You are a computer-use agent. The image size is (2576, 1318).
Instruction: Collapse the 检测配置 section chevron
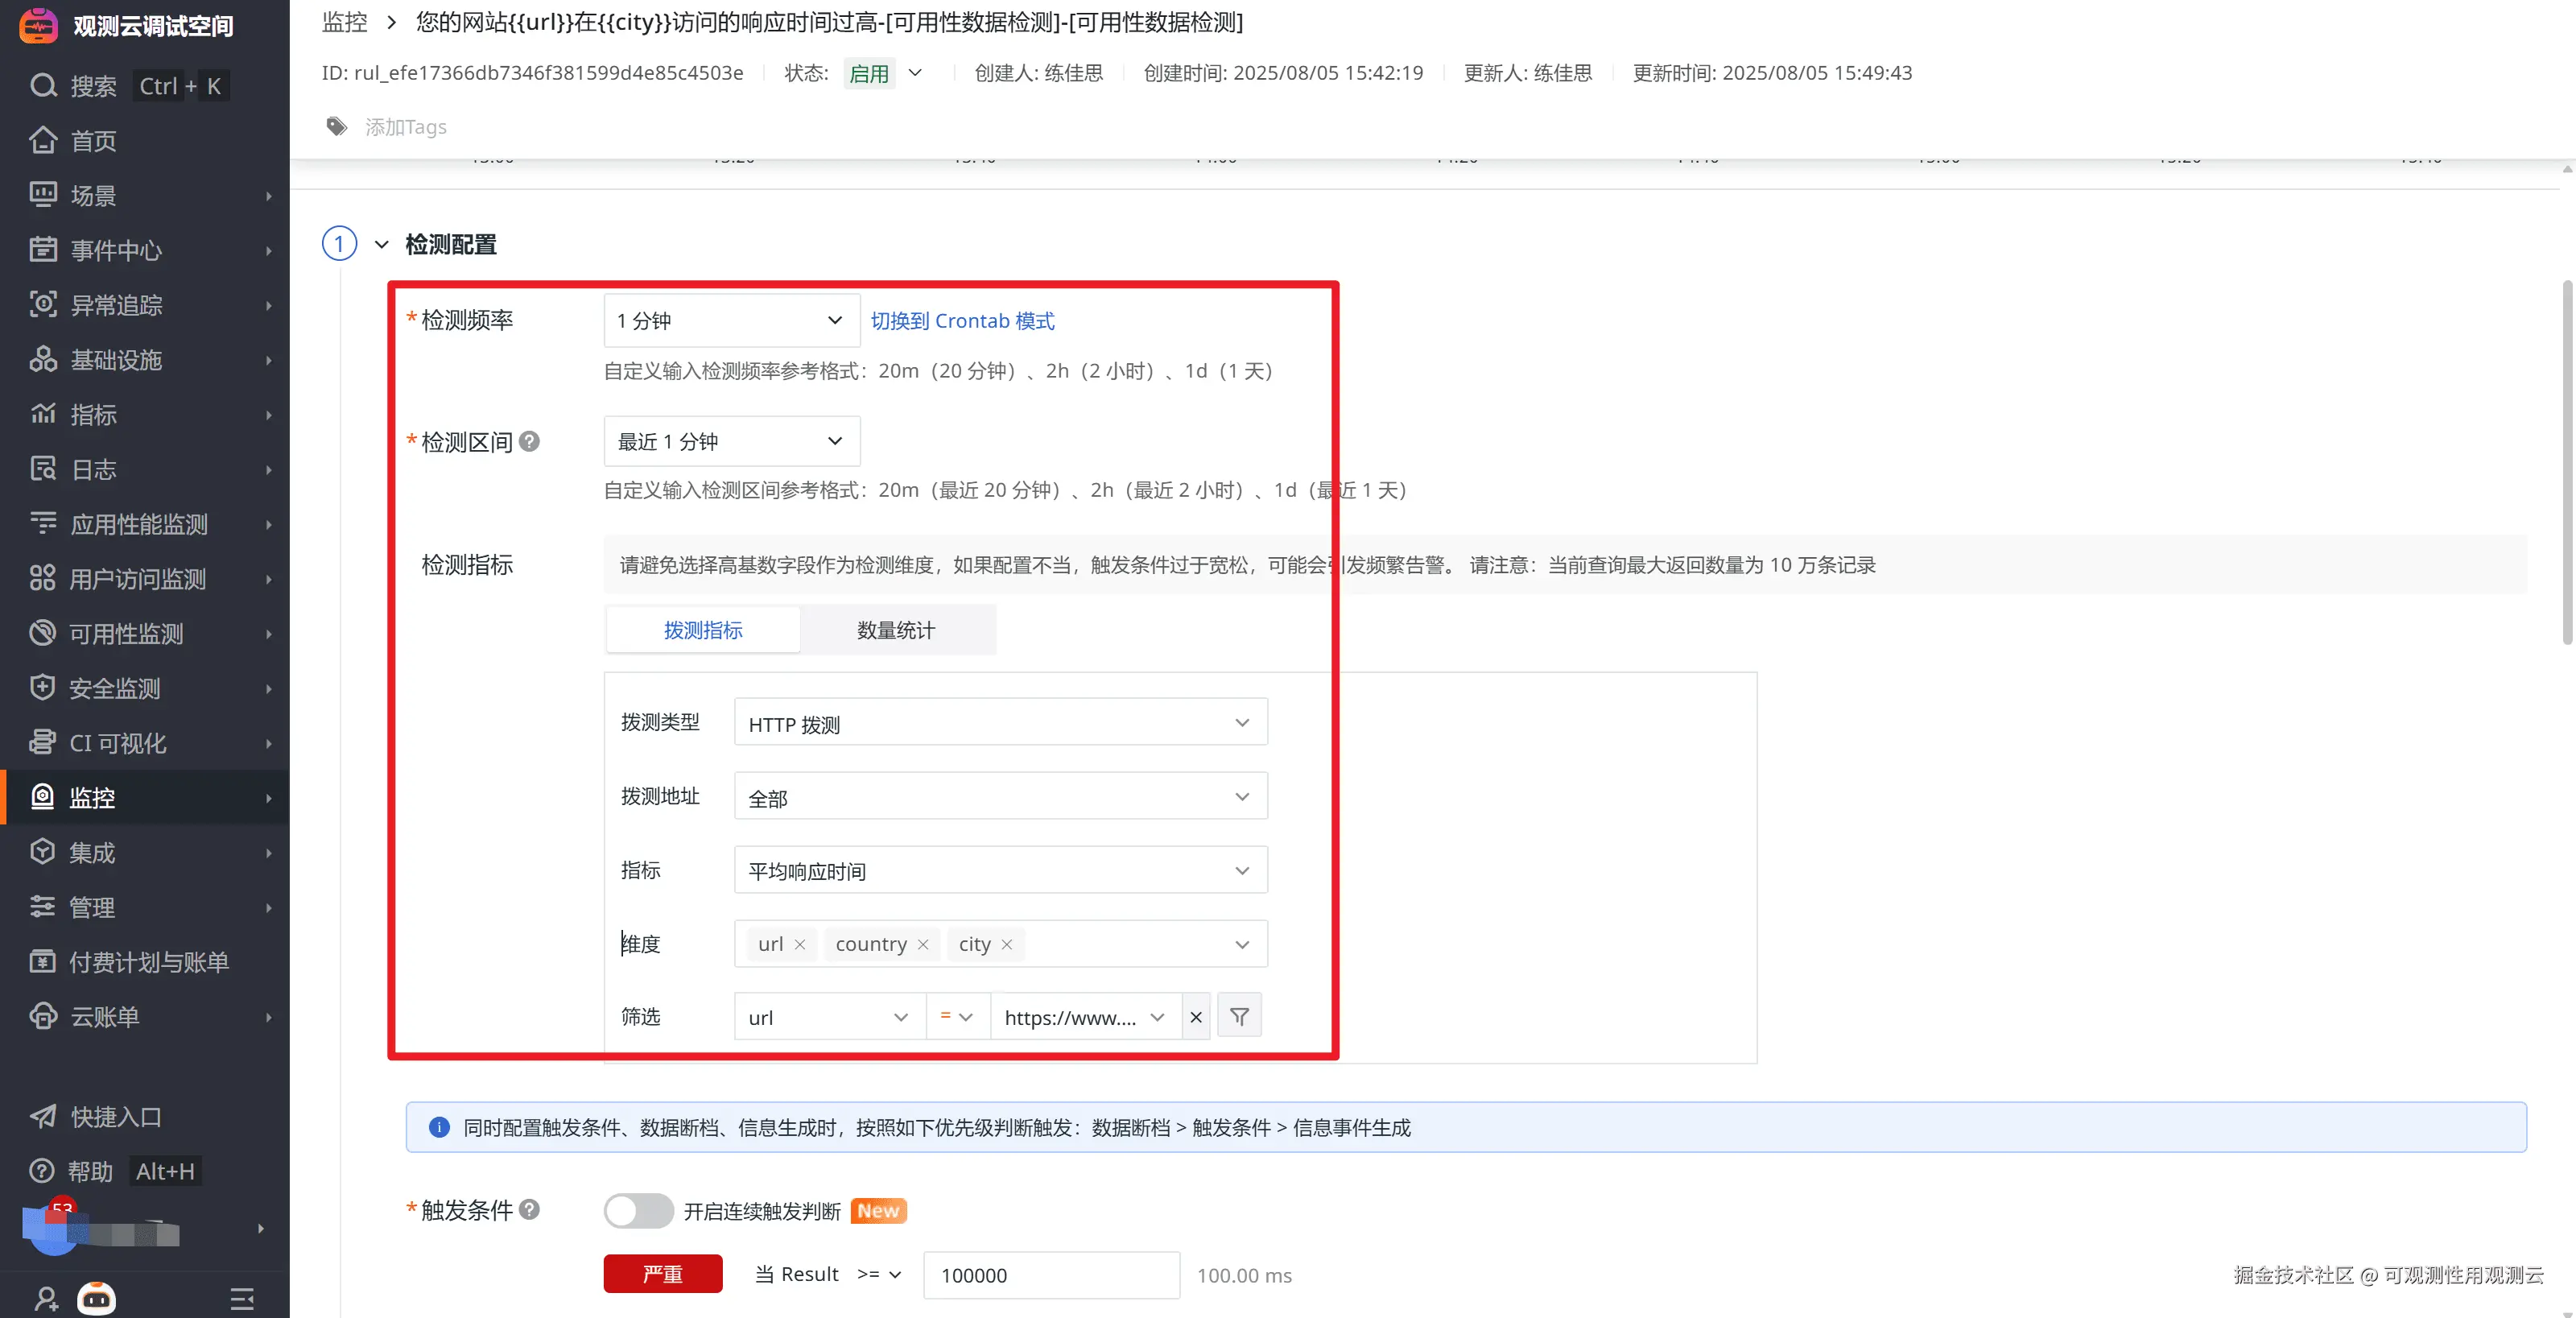381,245
